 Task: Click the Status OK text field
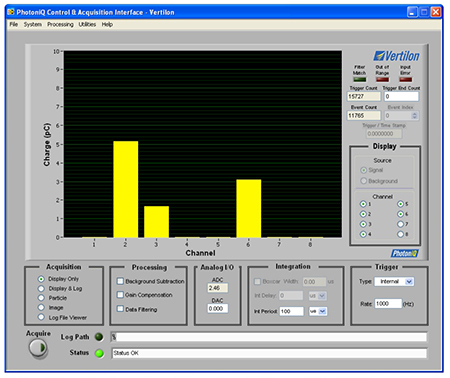(269, 353)
